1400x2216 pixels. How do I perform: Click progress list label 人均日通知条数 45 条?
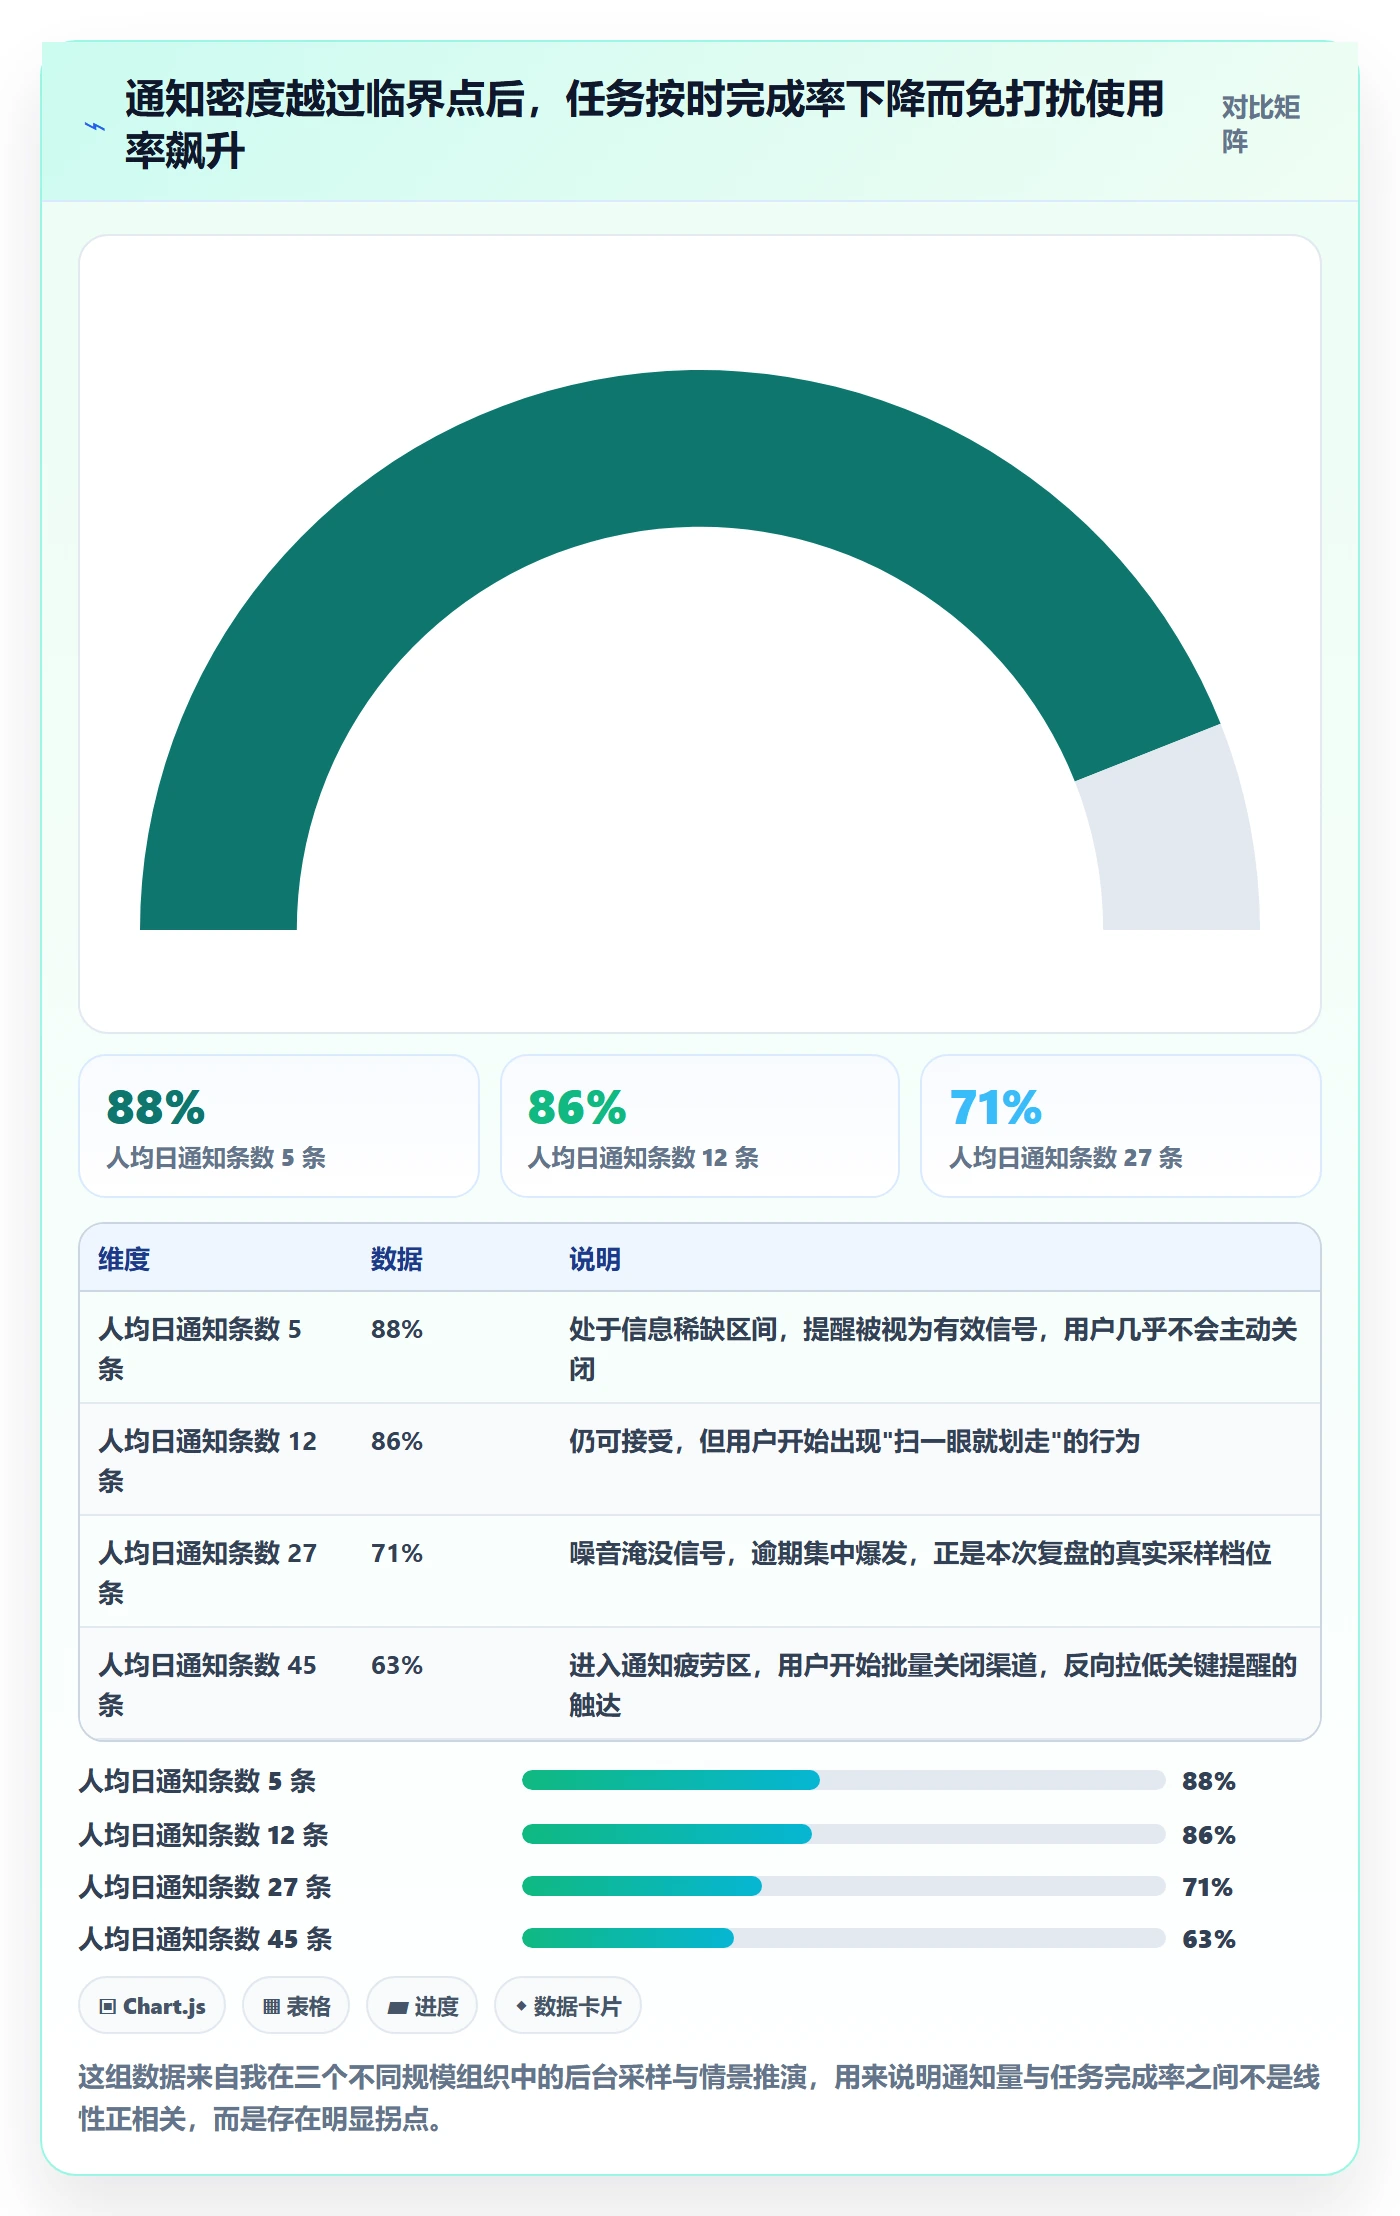(205, 1939)
